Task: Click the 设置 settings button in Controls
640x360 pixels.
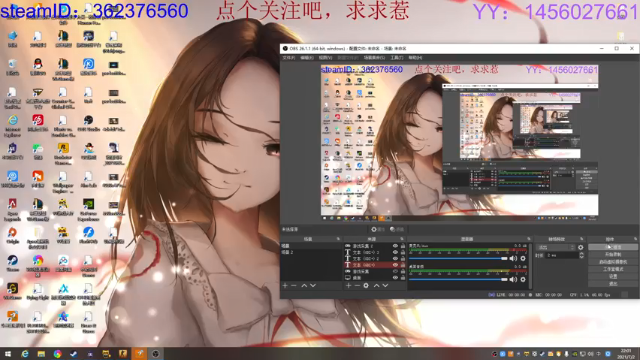Action: coord(613,276)
